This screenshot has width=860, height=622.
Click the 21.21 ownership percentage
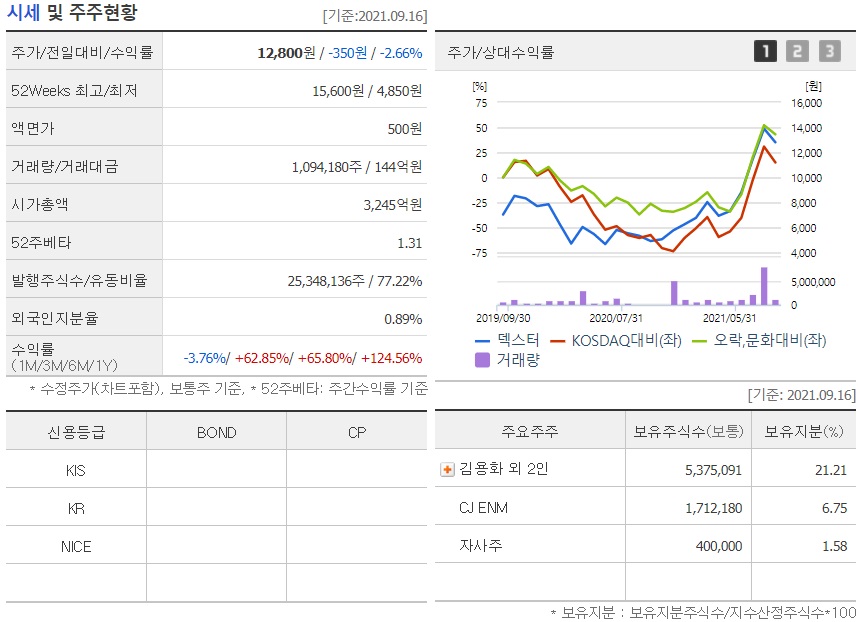coord(831,470)
